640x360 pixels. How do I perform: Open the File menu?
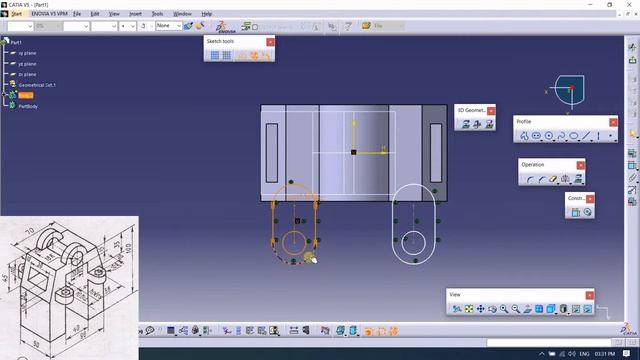pyautogui.click(x=77, y=14)
